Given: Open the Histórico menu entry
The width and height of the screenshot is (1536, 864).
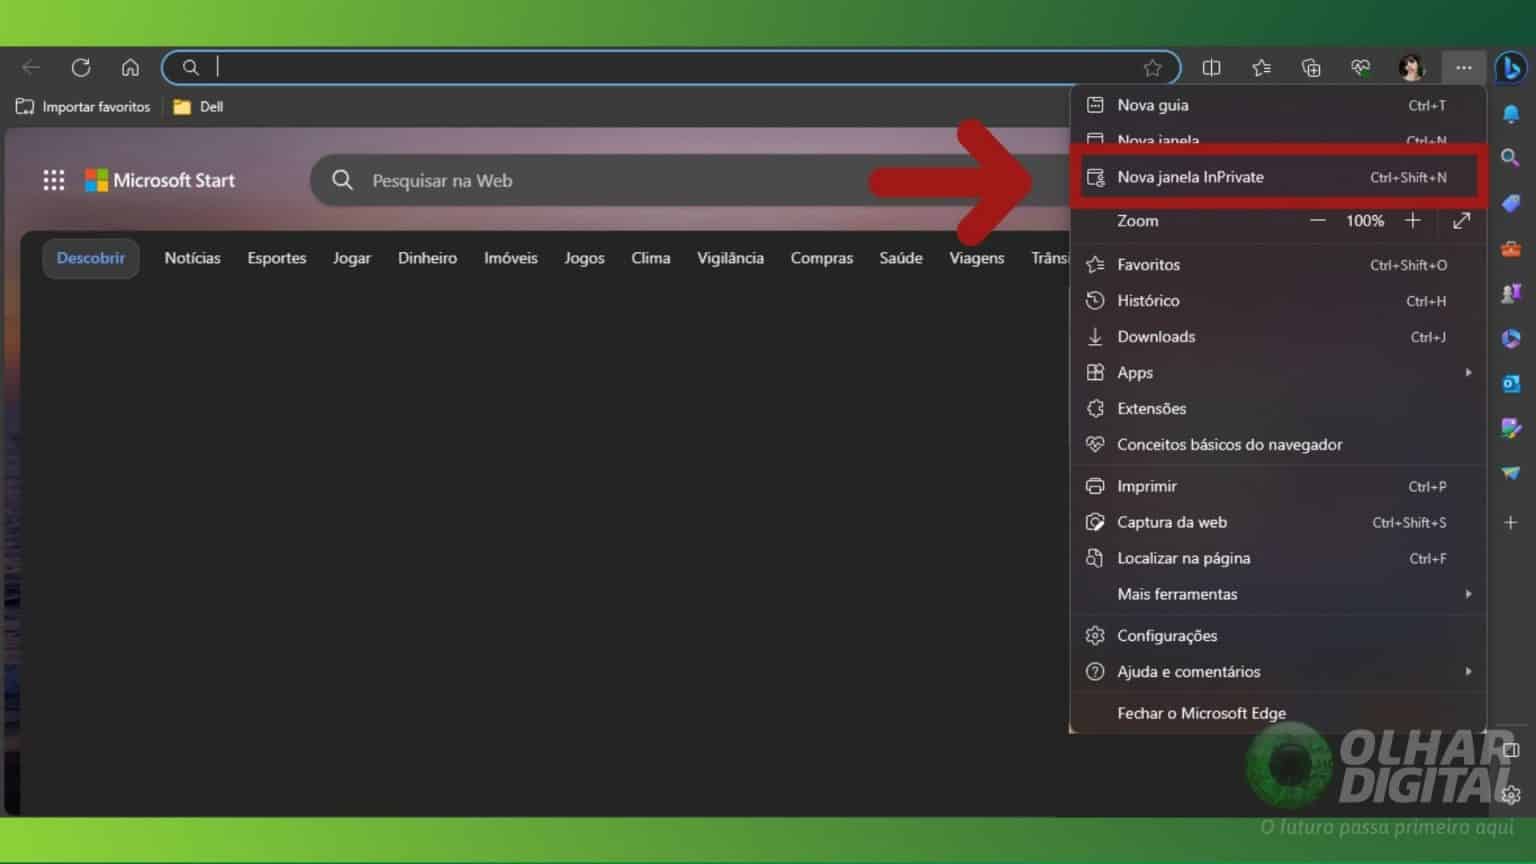Looking at the screenshot, I should click(x=1148, y=300).
